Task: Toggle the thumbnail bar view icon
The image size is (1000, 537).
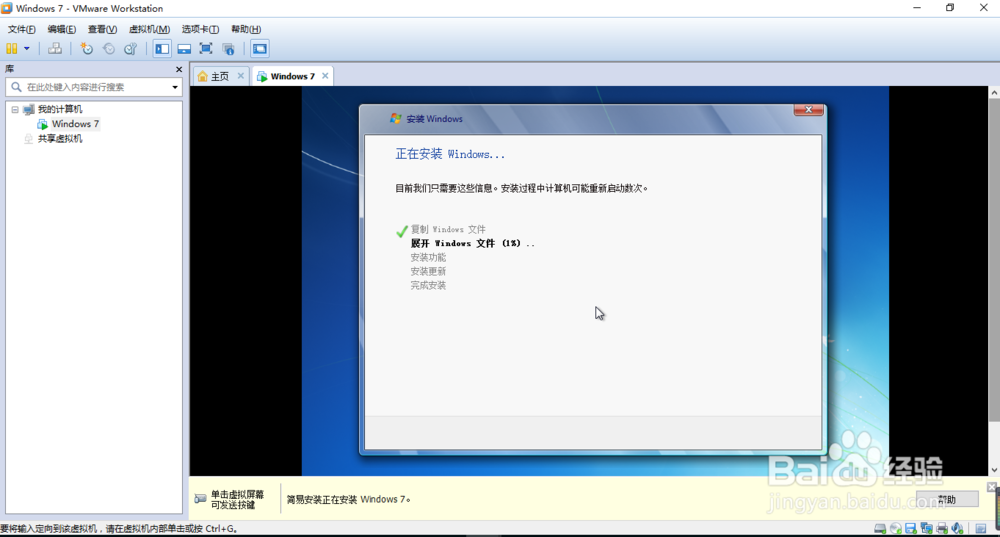Action: [x=184, y=48]
